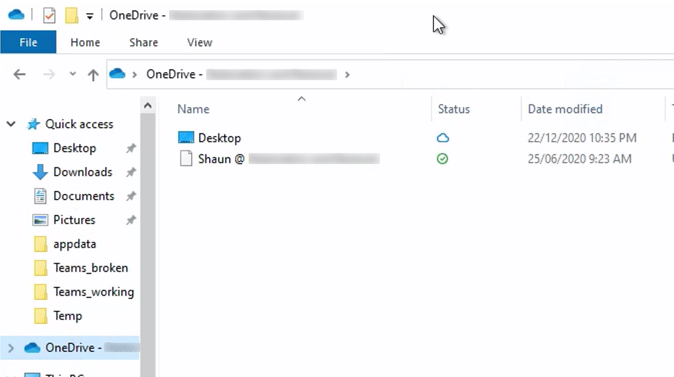The width and height of the screenshot is (674, 377).
Task: Select Quick access in navigation pane
Action: point(79,124)
